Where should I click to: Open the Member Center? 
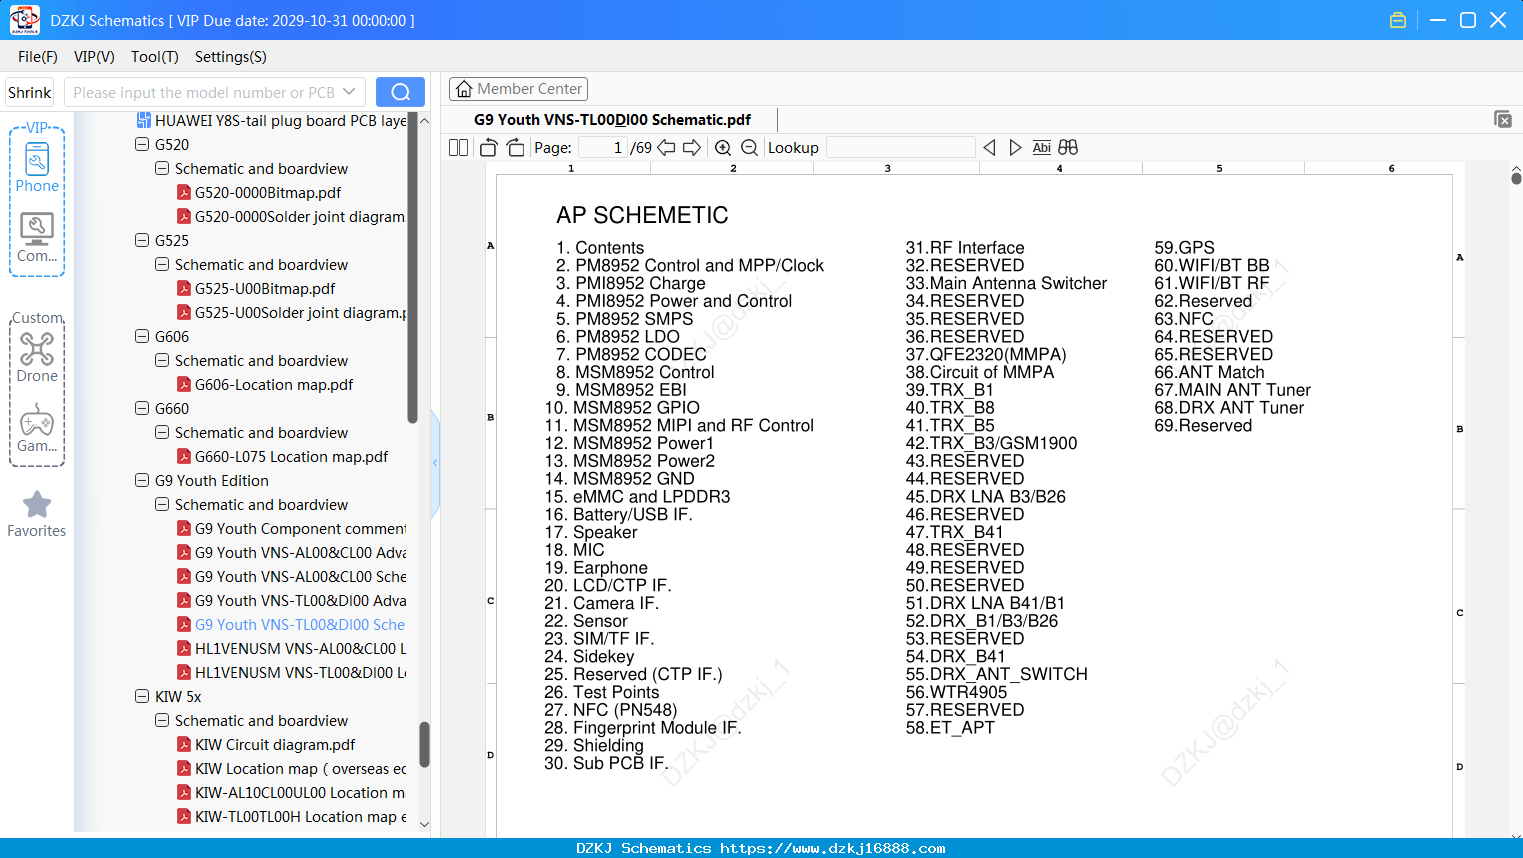518,89
